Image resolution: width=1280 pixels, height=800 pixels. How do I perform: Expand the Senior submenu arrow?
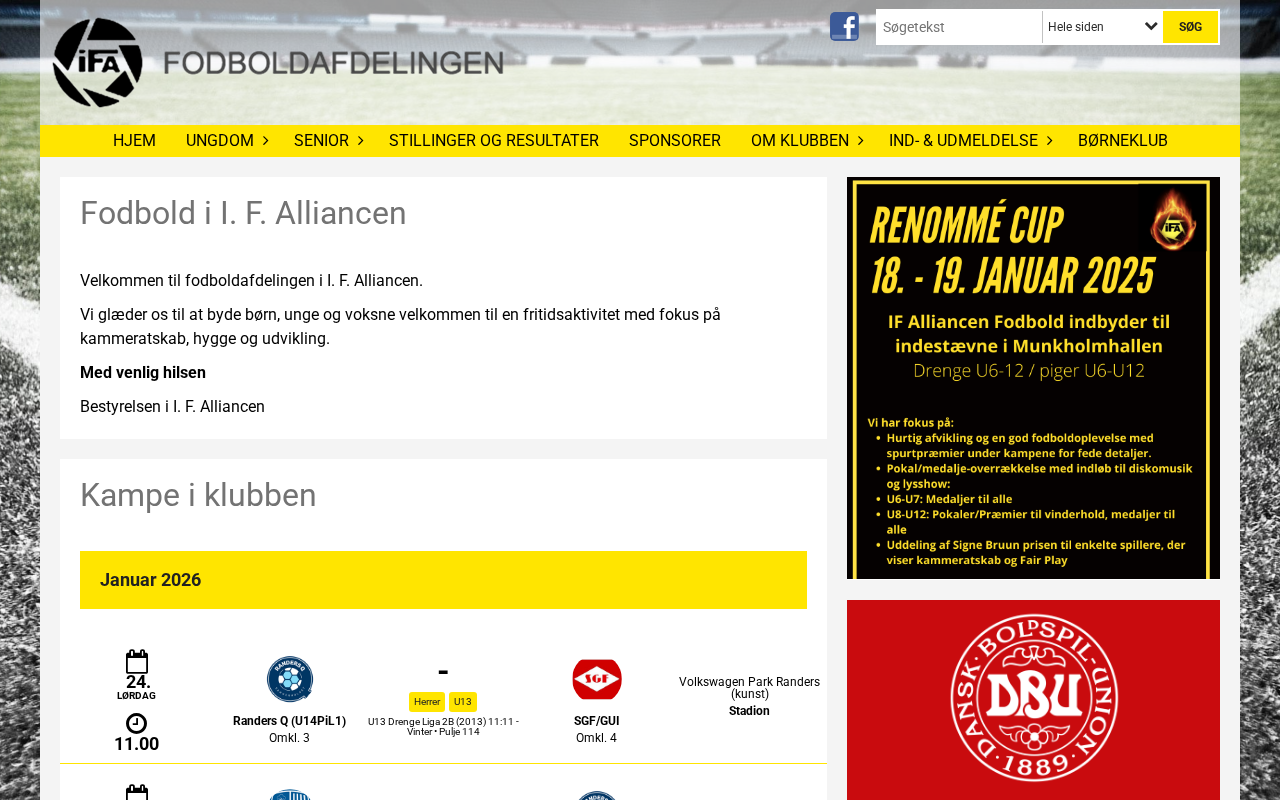tap(360, 141)
